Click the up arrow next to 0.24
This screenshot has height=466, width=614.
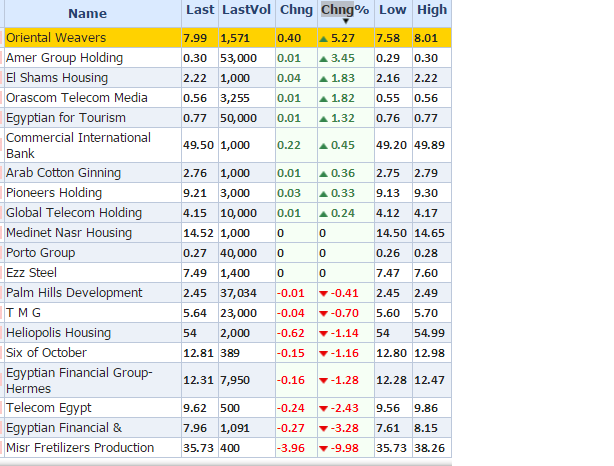point(323,214)
